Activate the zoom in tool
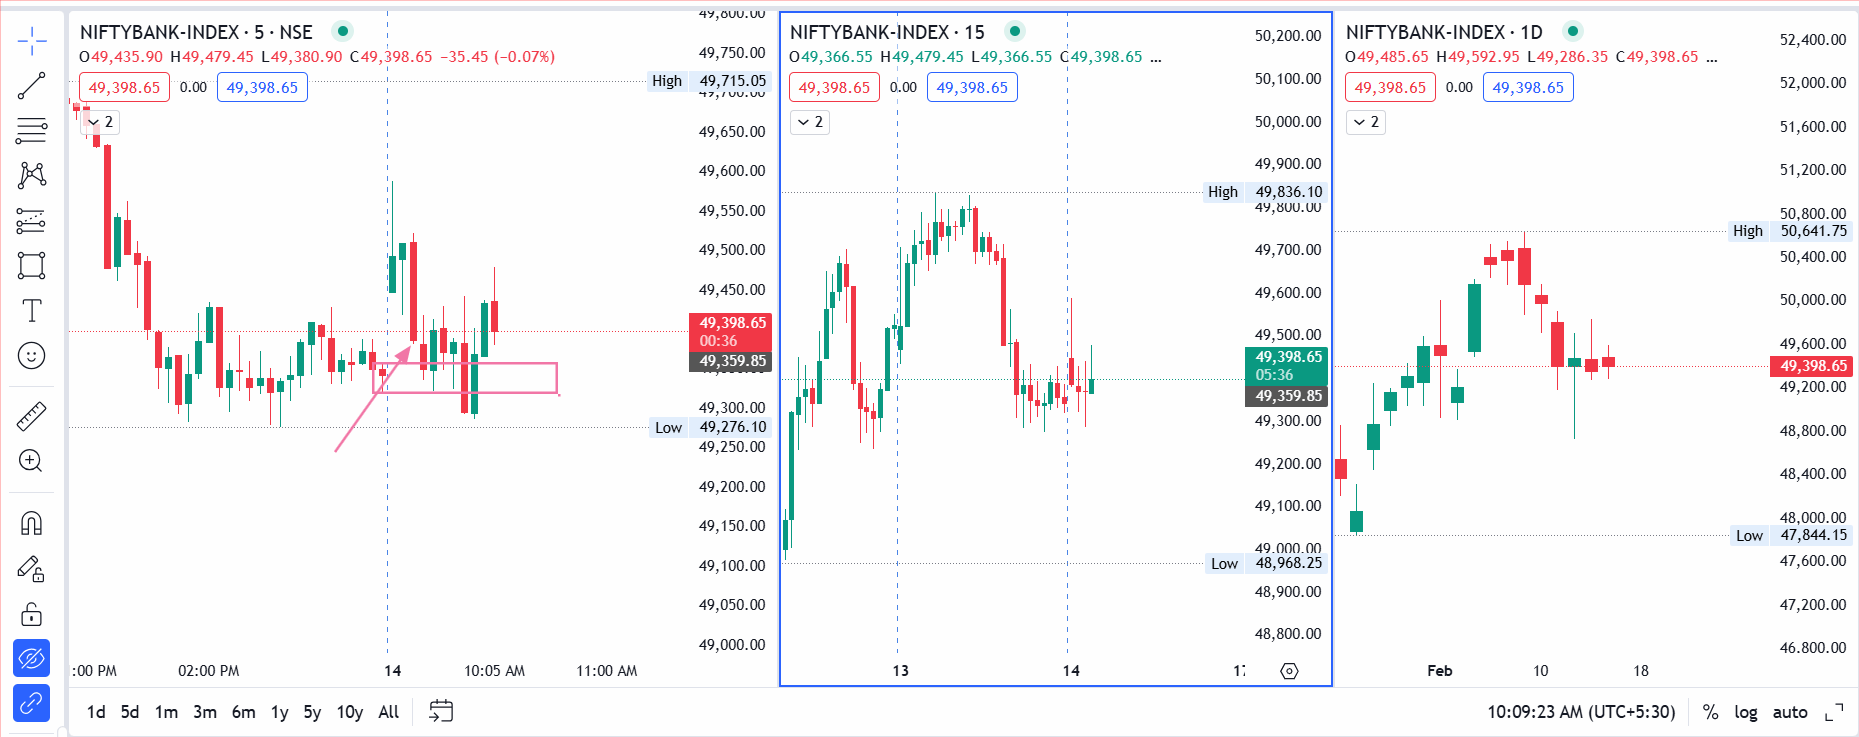 point(32,461)
